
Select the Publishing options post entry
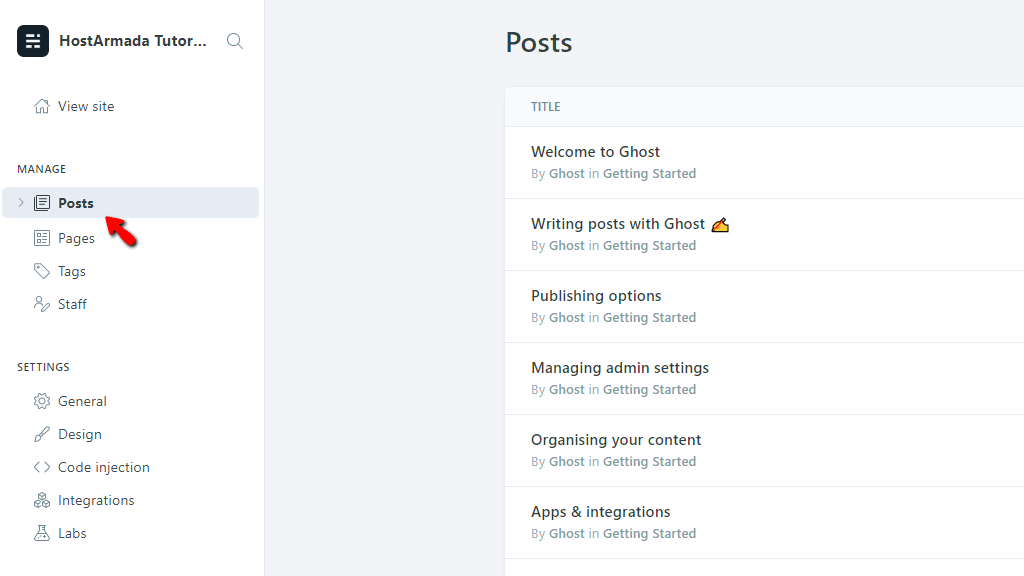point(596,295)
